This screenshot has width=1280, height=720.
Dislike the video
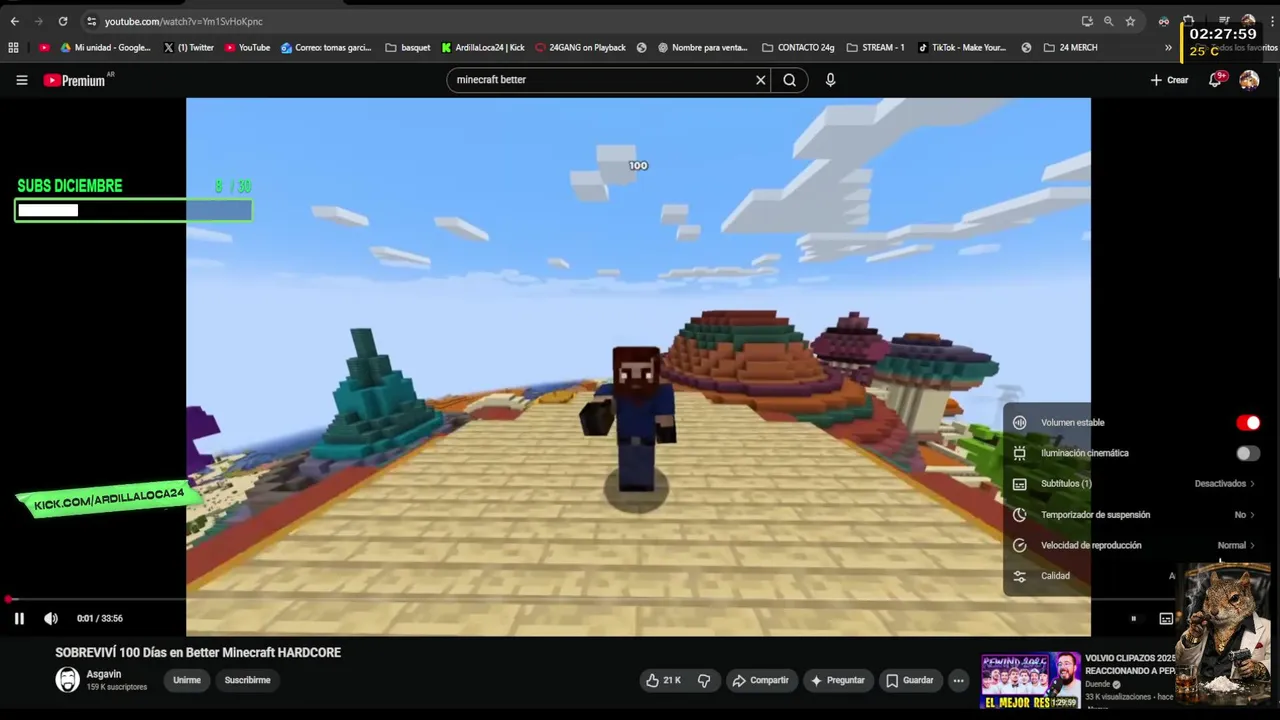pyautogui.click(x=704, y=680)
